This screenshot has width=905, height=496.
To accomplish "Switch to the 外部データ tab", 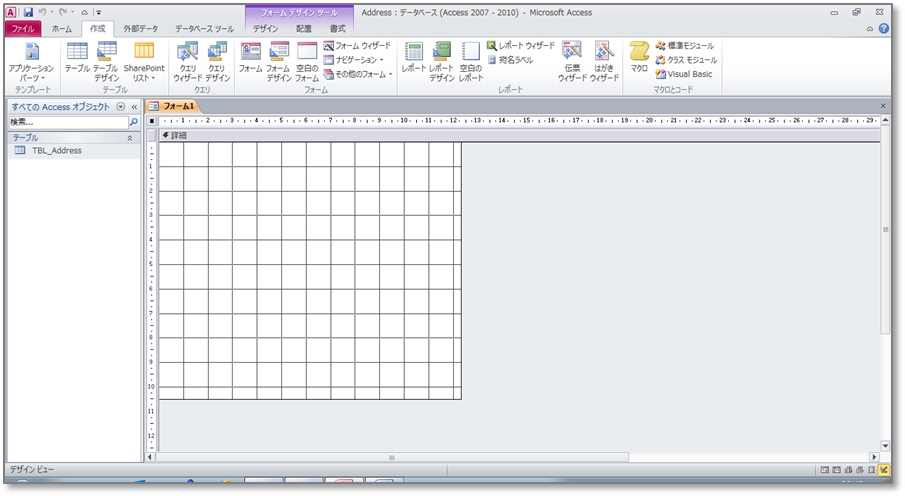I will (140, 29).
